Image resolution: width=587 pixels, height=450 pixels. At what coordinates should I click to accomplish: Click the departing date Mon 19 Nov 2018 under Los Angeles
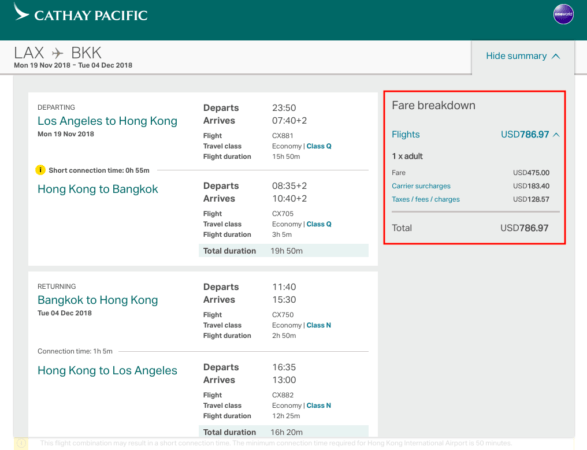click(66, 134)
